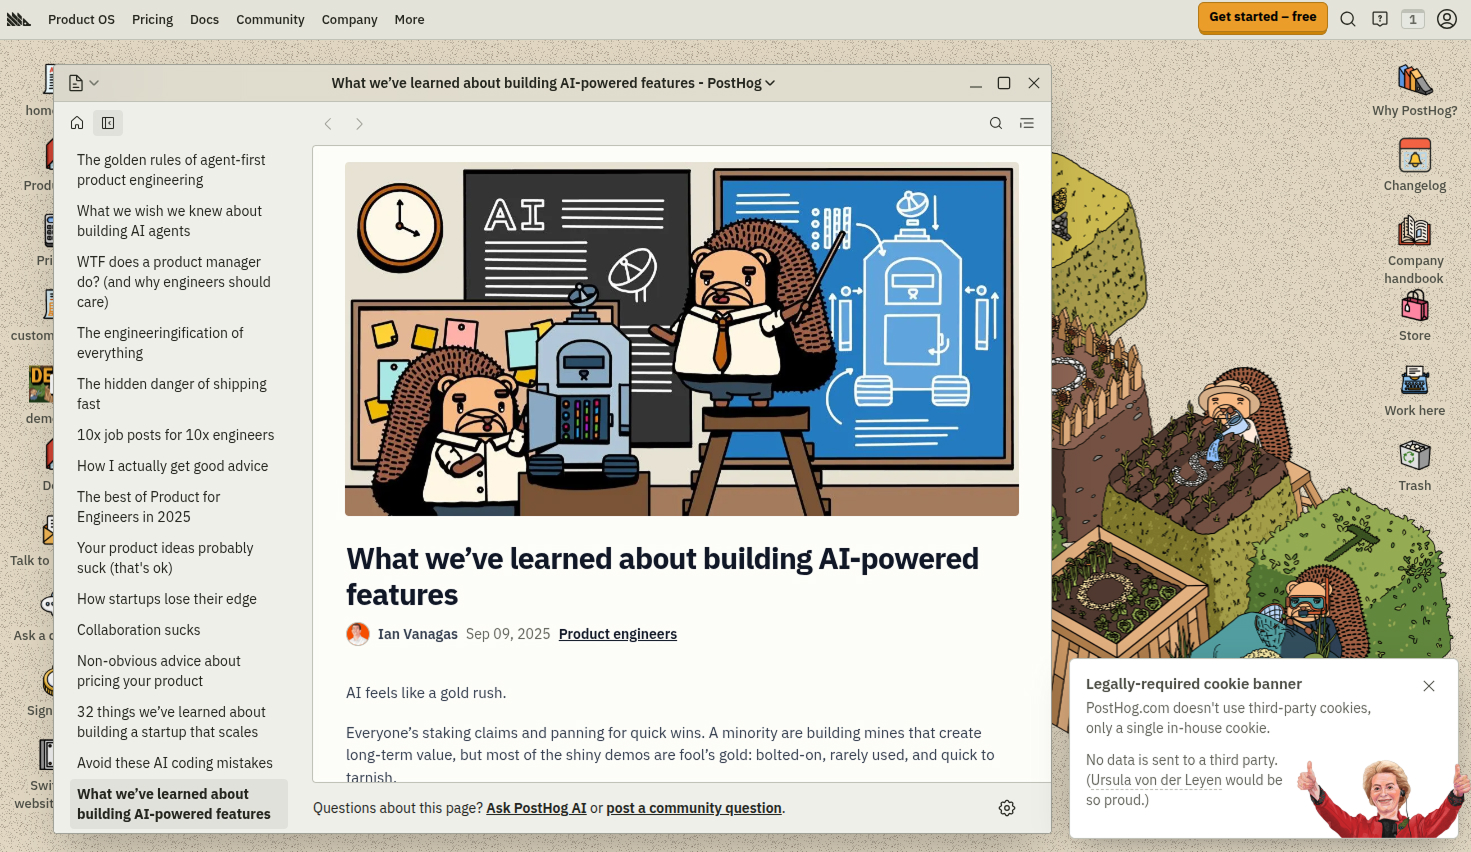Follow the Ask PostHog AI link

pyautogui.click(x=536, y=808)
